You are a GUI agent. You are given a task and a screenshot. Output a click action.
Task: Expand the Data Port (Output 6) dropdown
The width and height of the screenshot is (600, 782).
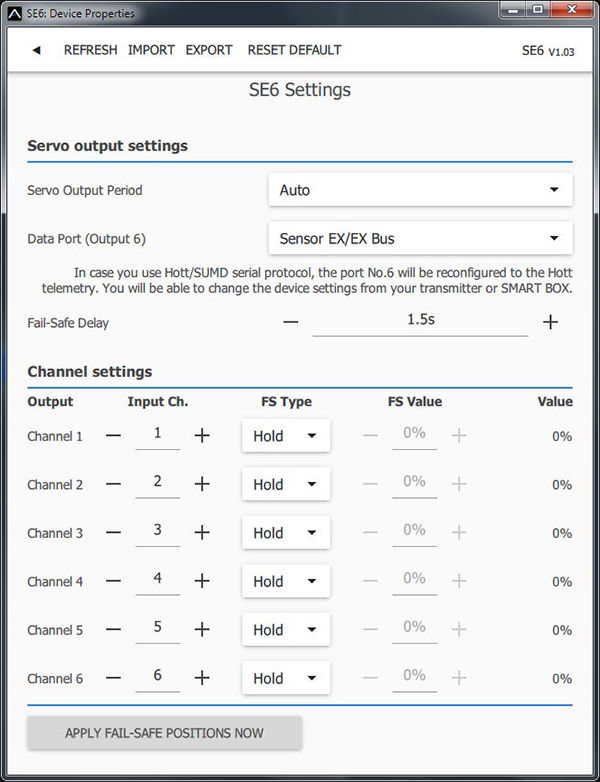[420, 238]
